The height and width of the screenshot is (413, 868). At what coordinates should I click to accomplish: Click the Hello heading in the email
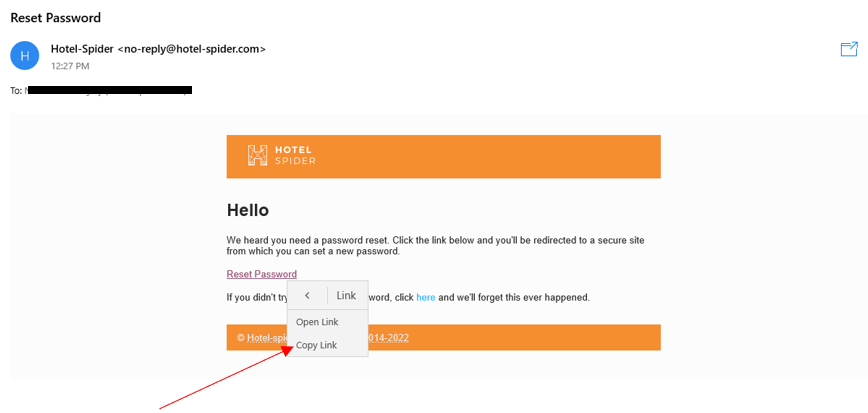[x=248, y=210]
